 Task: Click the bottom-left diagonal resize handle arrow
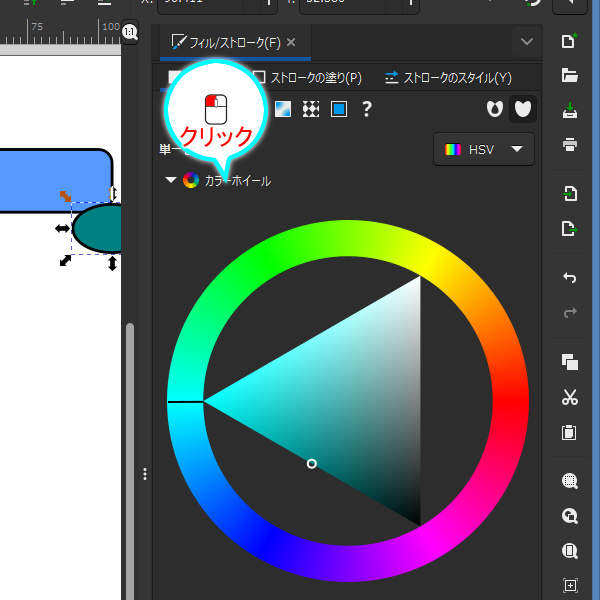pos(65,261)
